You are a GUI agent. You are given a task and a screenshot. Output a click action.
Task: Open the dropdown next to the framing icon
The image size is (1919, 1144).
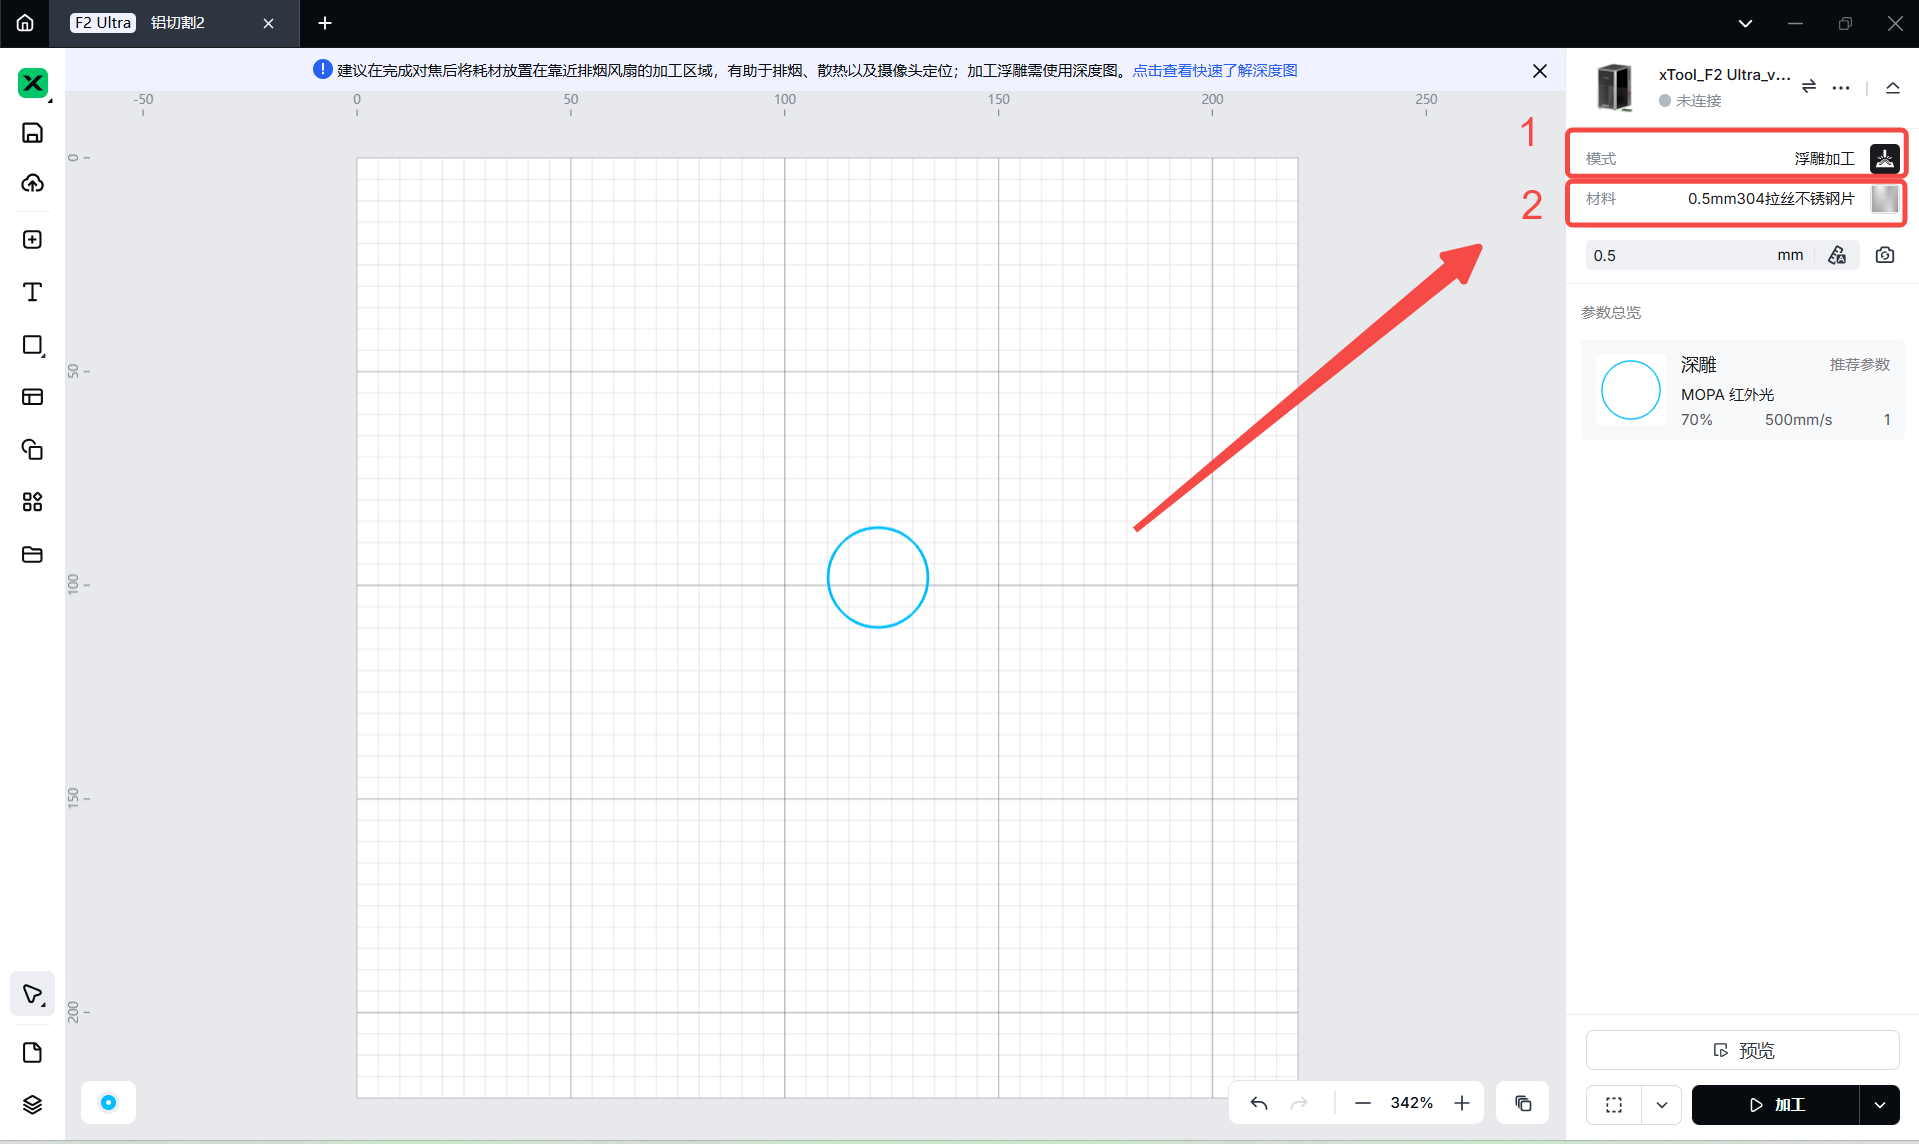point(1662,1105)
